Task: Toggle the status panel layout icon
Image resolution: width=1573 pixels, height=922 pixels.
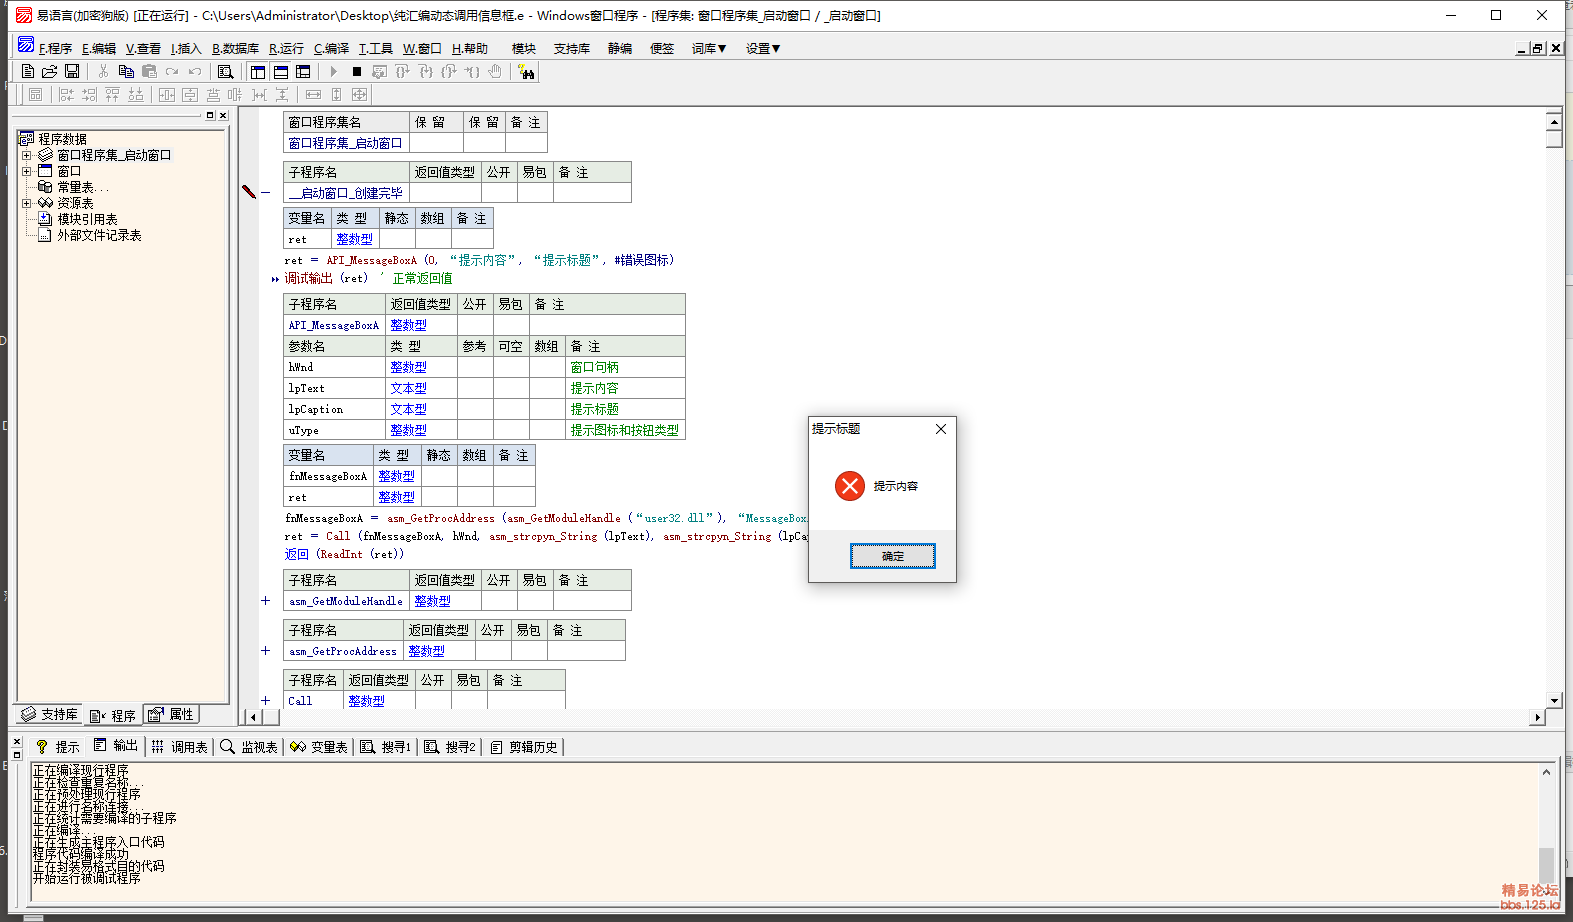Action: [281, 72]
